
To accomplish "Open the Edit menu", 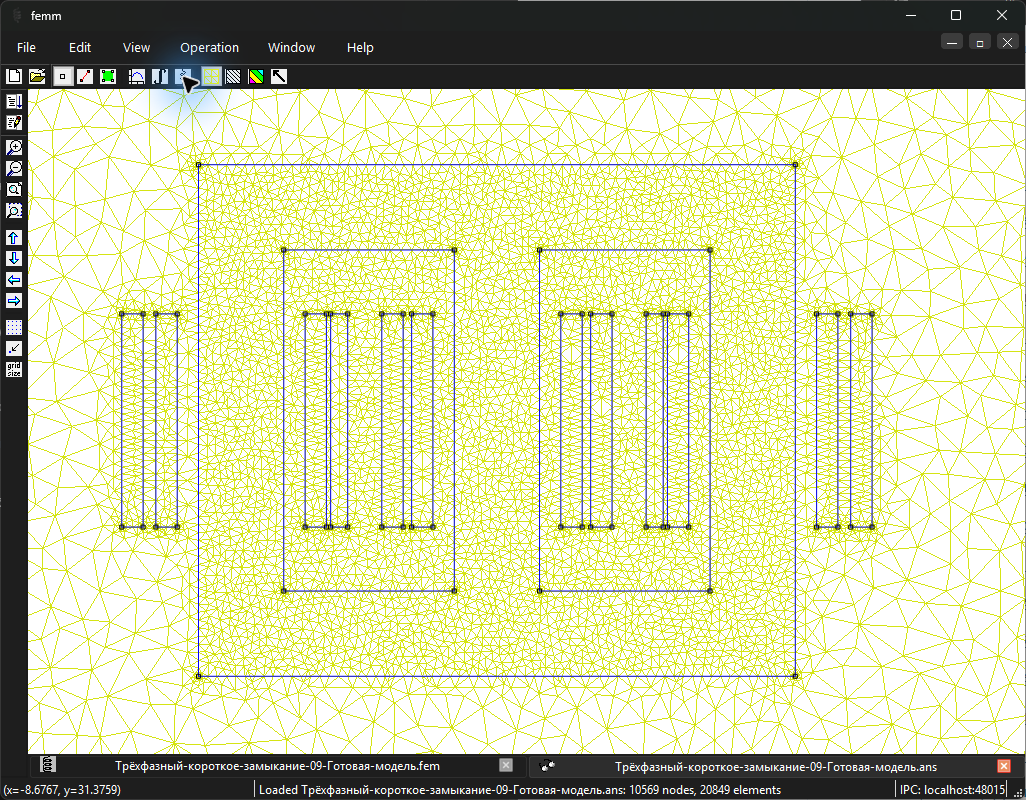I will pos(80,48).
